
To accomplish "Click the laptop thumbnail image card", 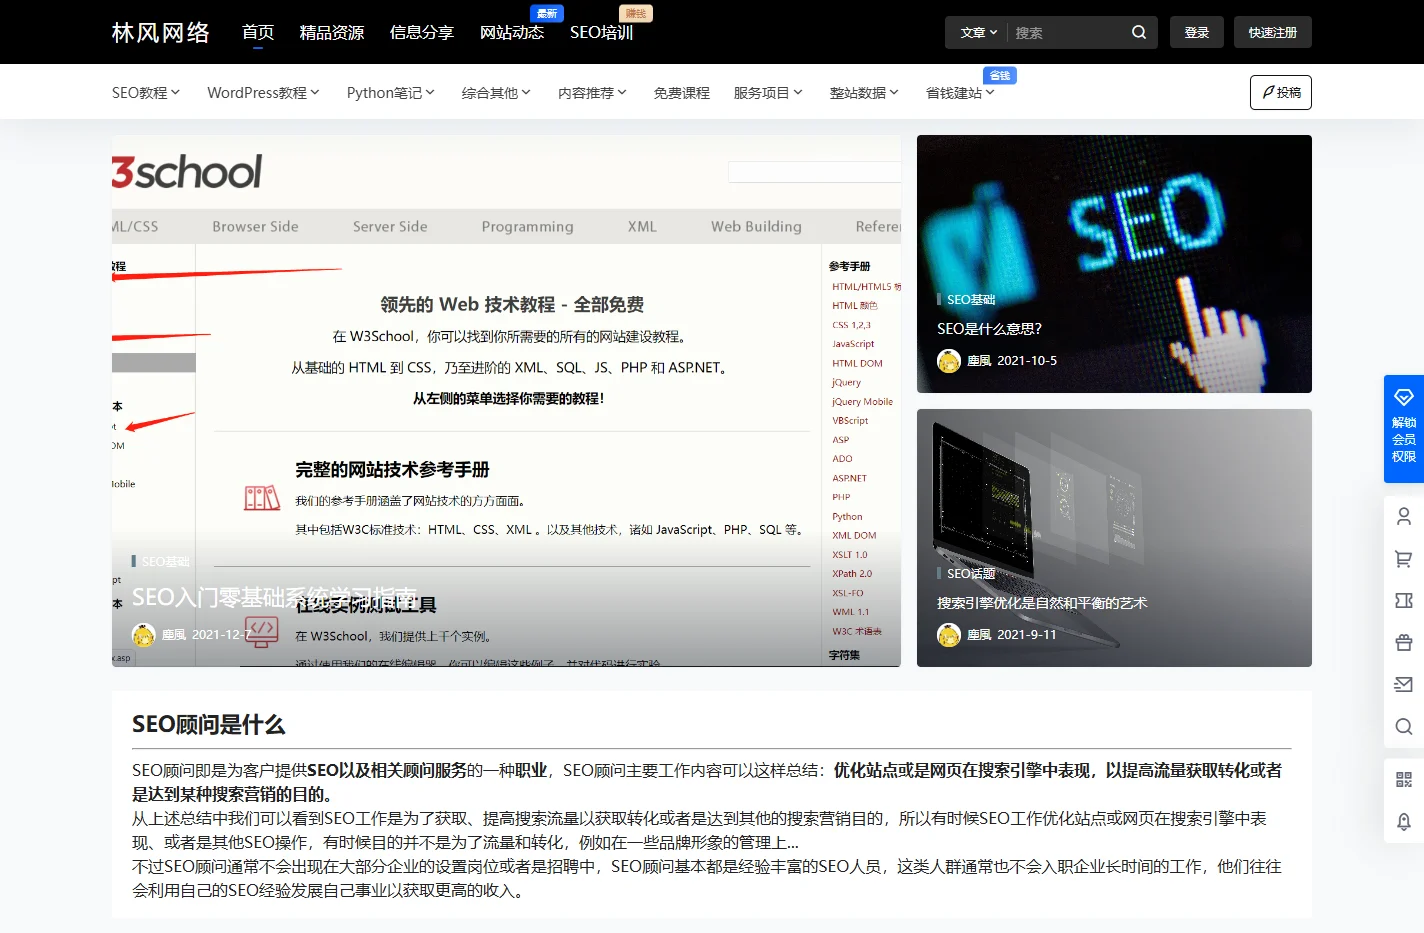I will pyautogui.click(x=1114, y=538).
